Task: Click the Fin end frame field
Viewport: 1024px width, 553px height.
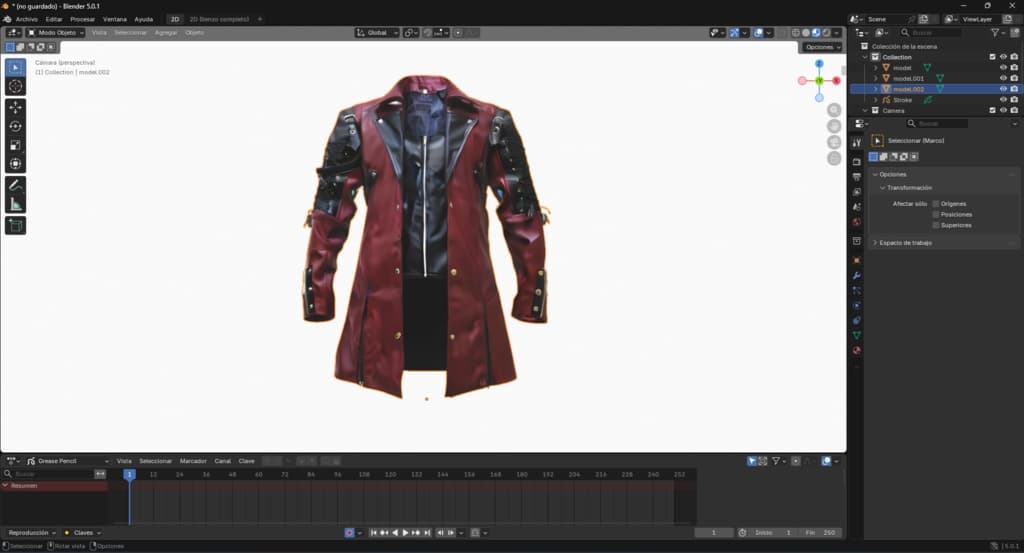Action: pyautogui.click(x=822, y=532)
